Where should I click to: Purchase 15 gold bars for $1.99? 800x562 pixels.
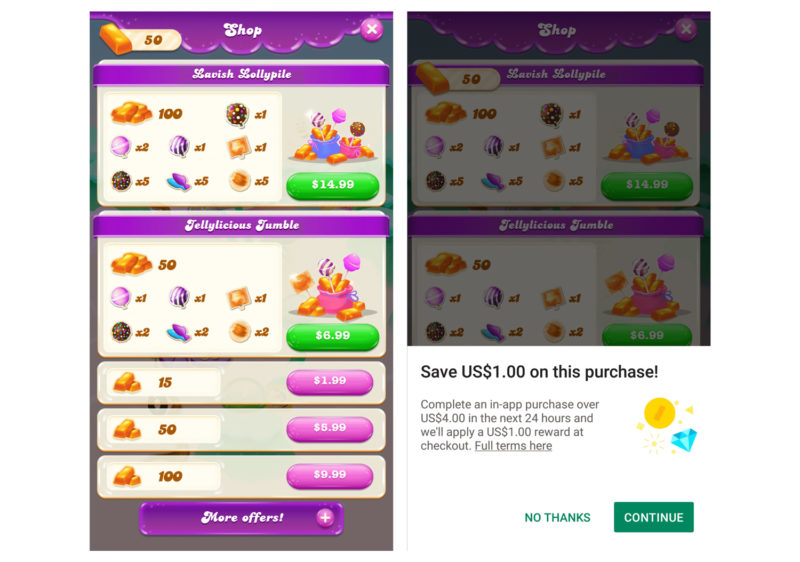(330, 381)
